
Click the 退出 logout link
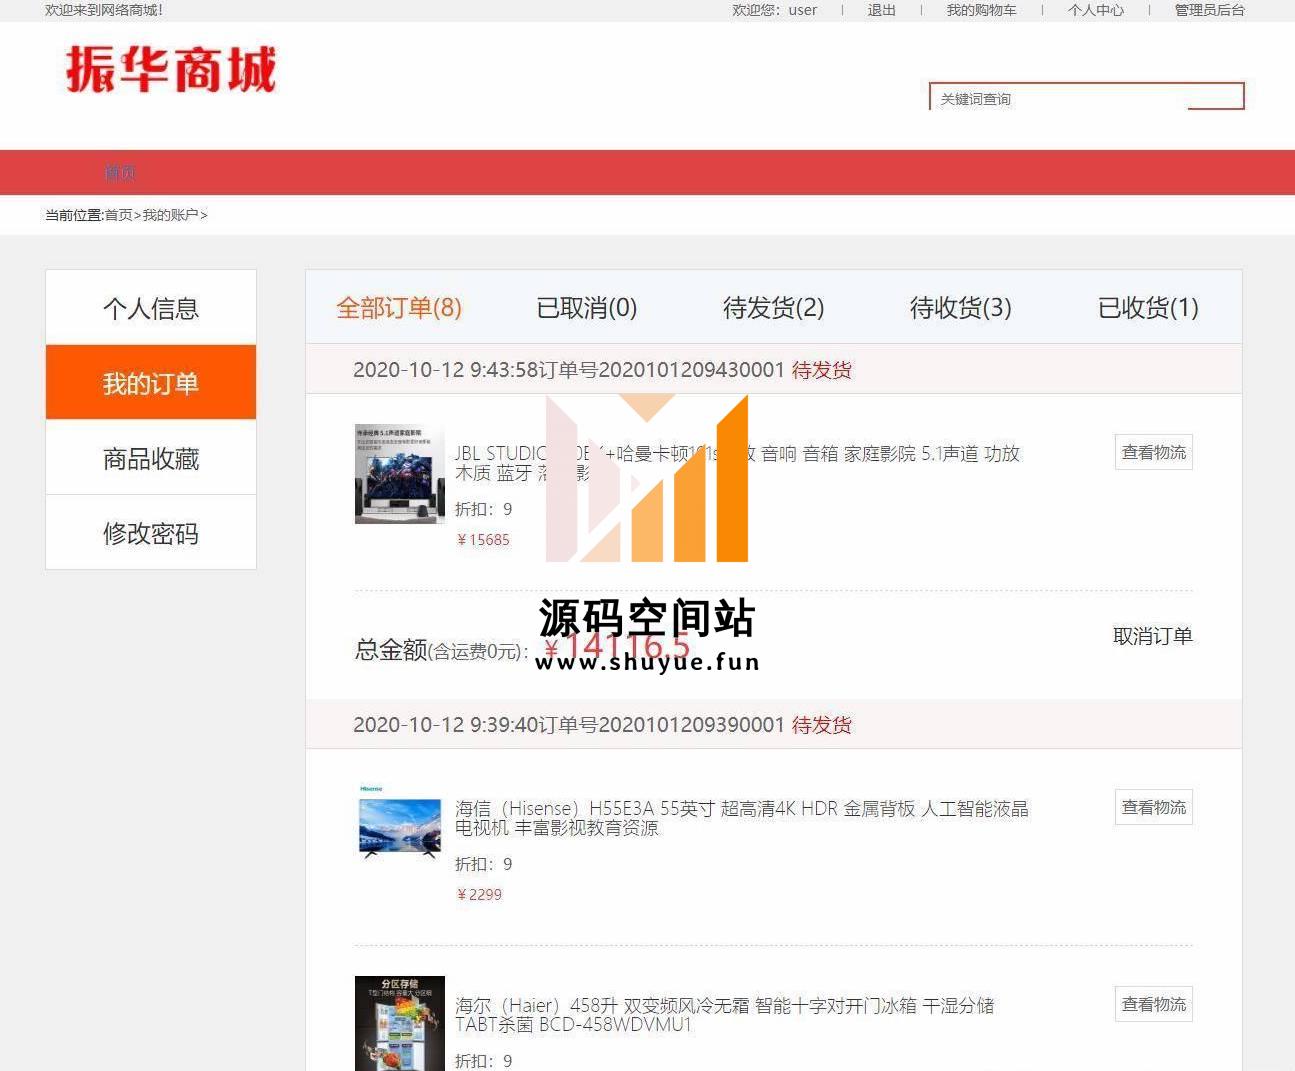coord(881,10)
